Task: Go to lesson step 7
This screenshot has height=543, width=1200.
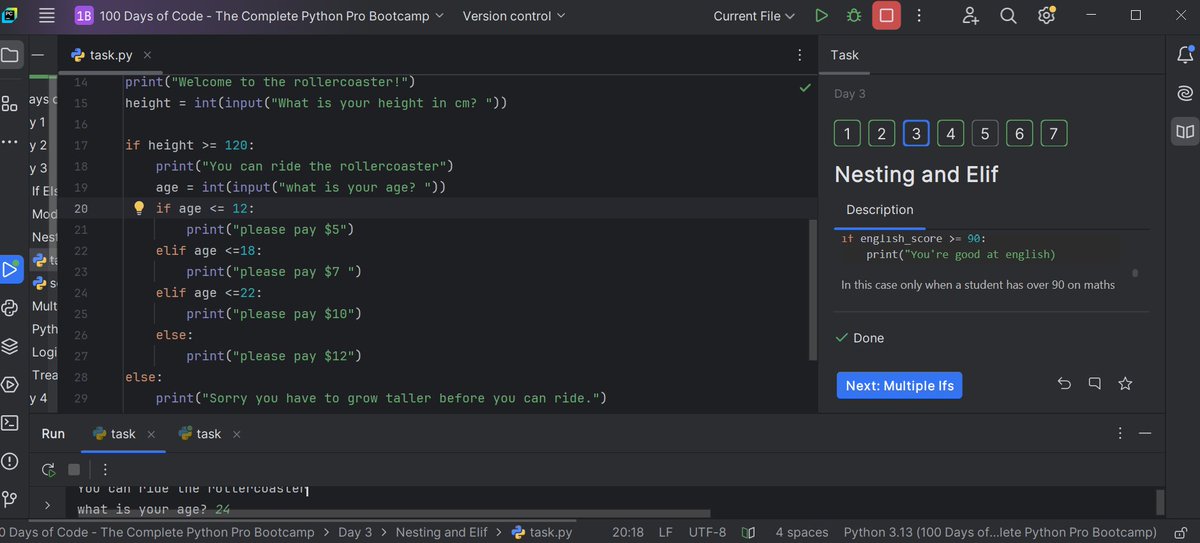Action: click(x=1054, y=133)
